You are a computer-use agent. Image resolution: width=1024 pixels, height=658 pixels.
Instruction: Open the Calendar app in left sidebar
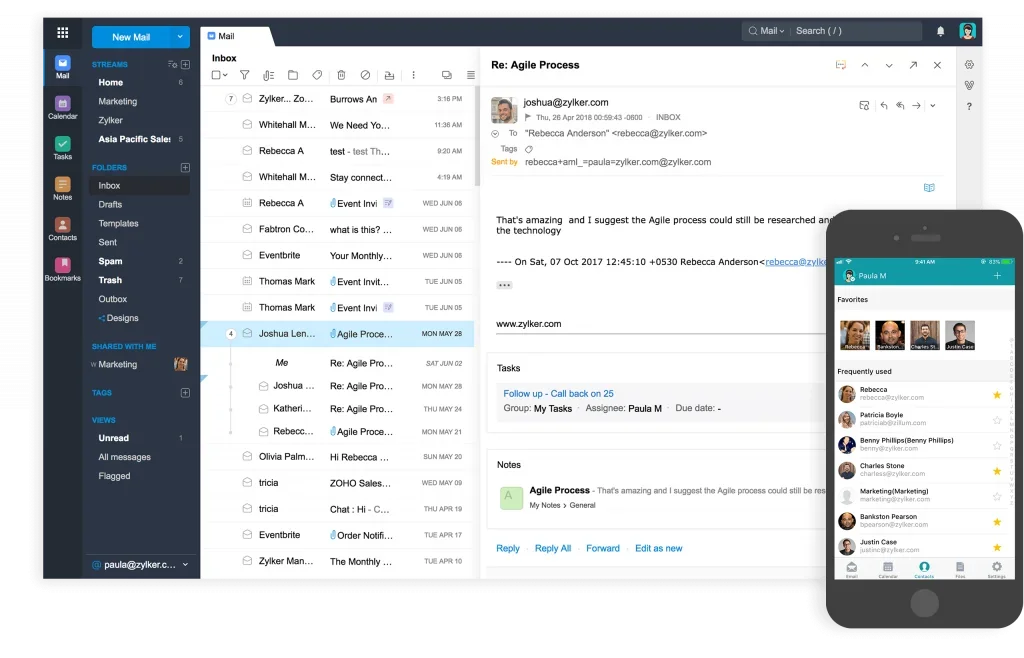[62, 107]
